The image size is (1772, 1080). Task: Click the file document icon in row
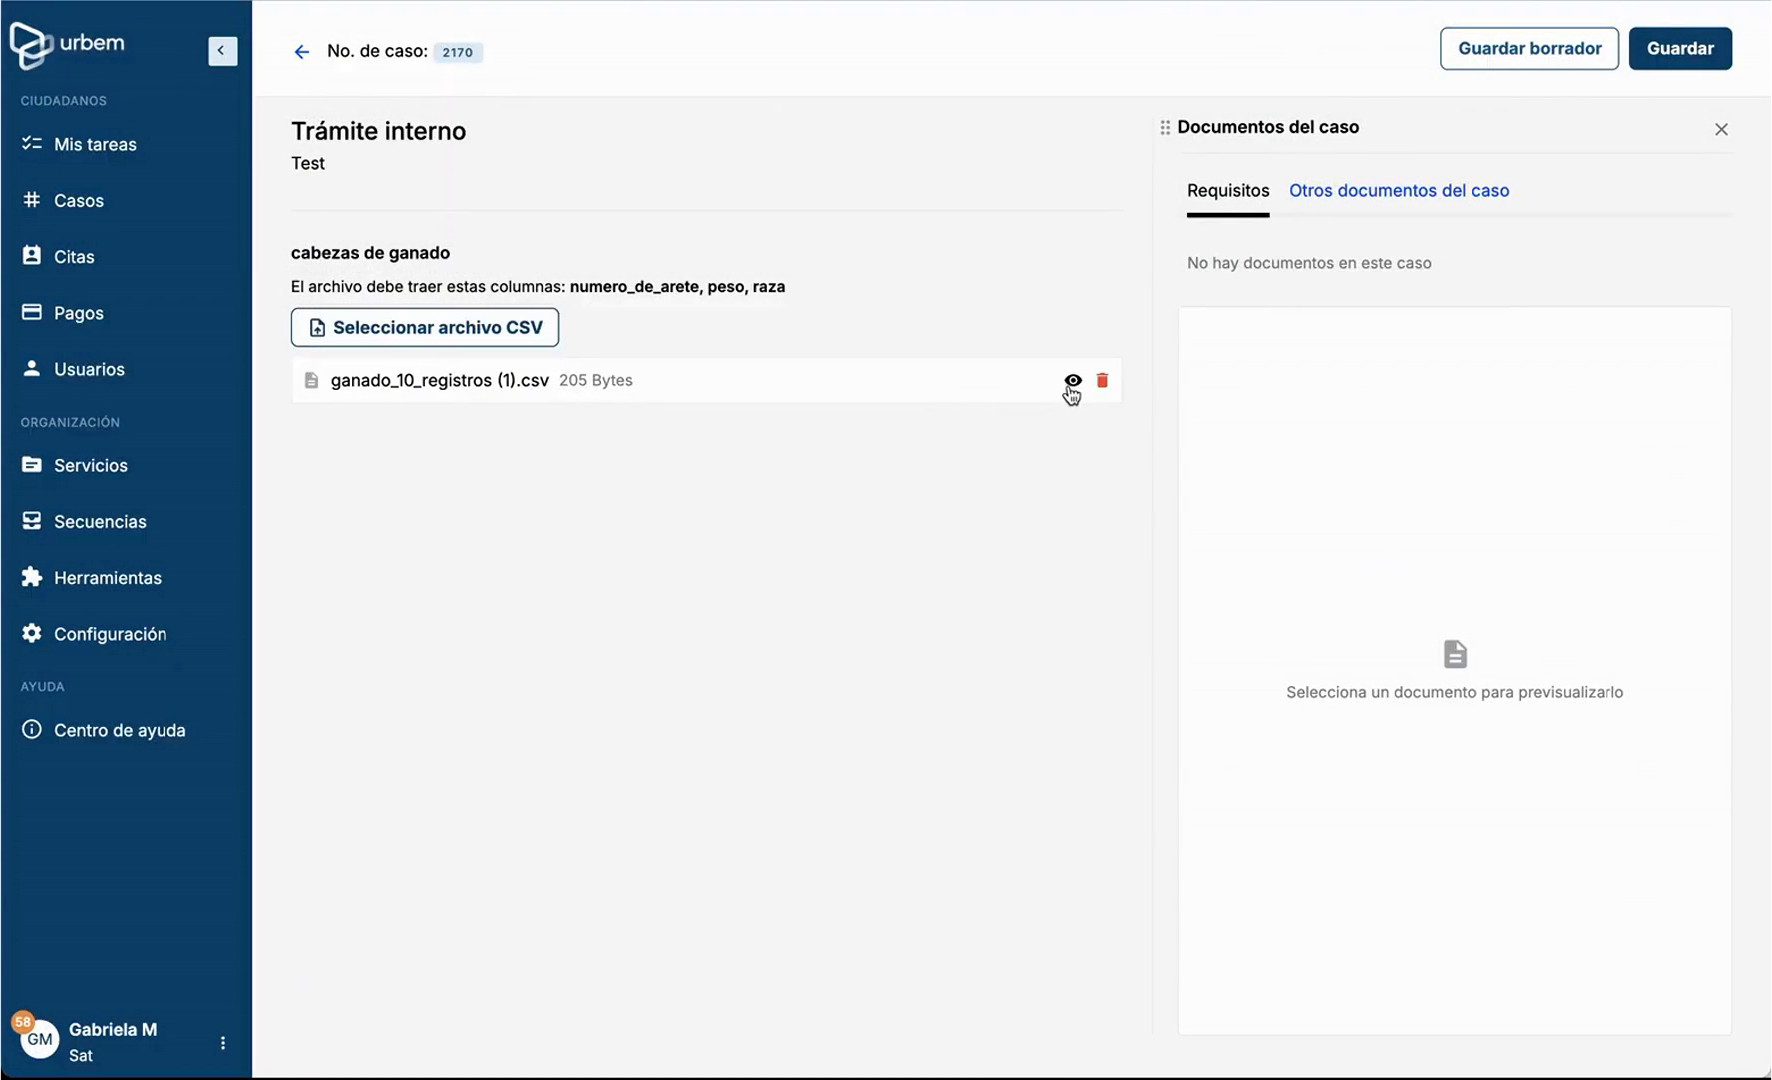[311, 380]
